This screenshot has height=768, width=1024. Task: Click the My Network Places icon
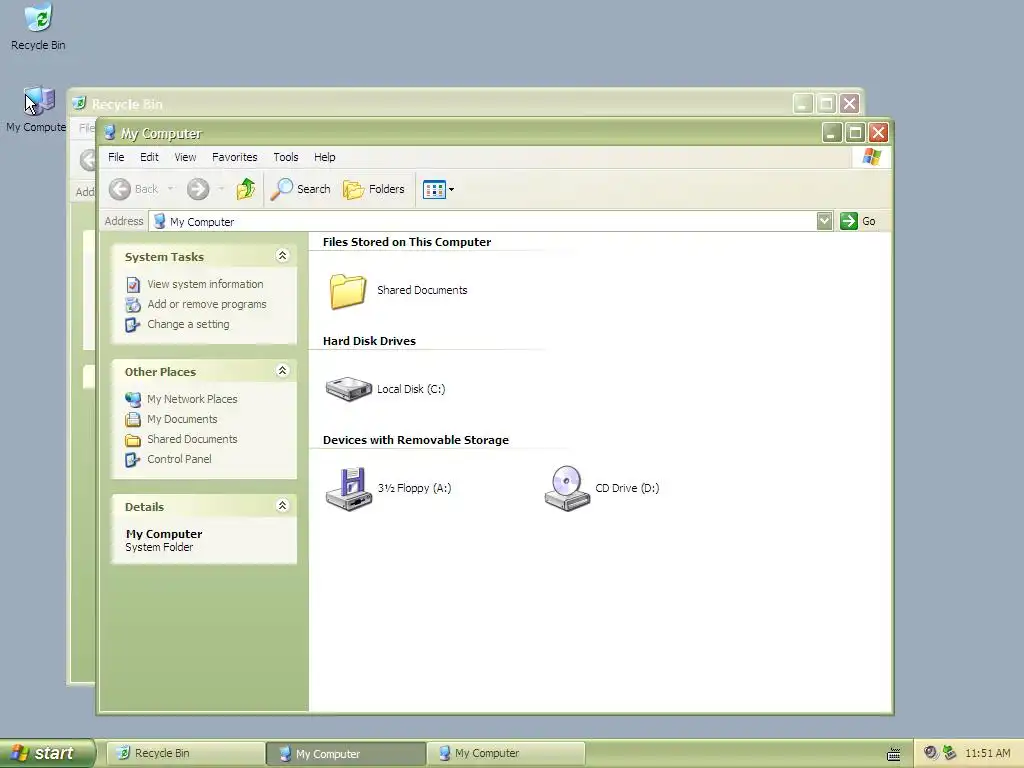pos(133,399)
